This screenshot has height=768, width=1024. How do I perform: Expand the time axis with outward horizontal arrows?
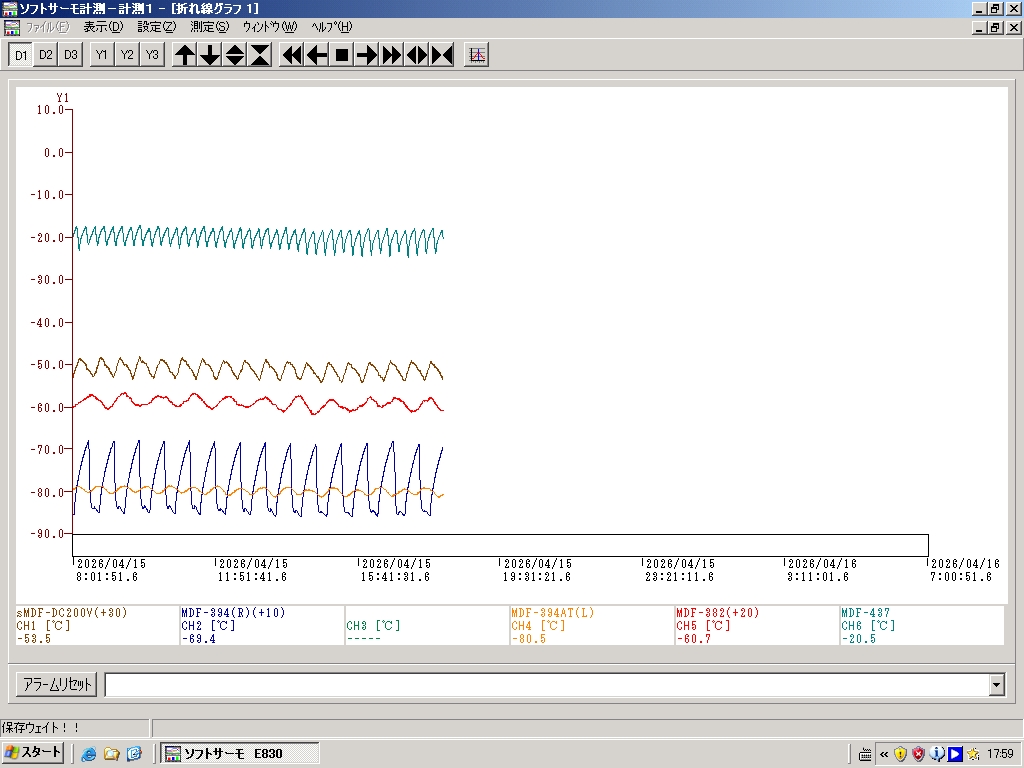coord(417,55)
